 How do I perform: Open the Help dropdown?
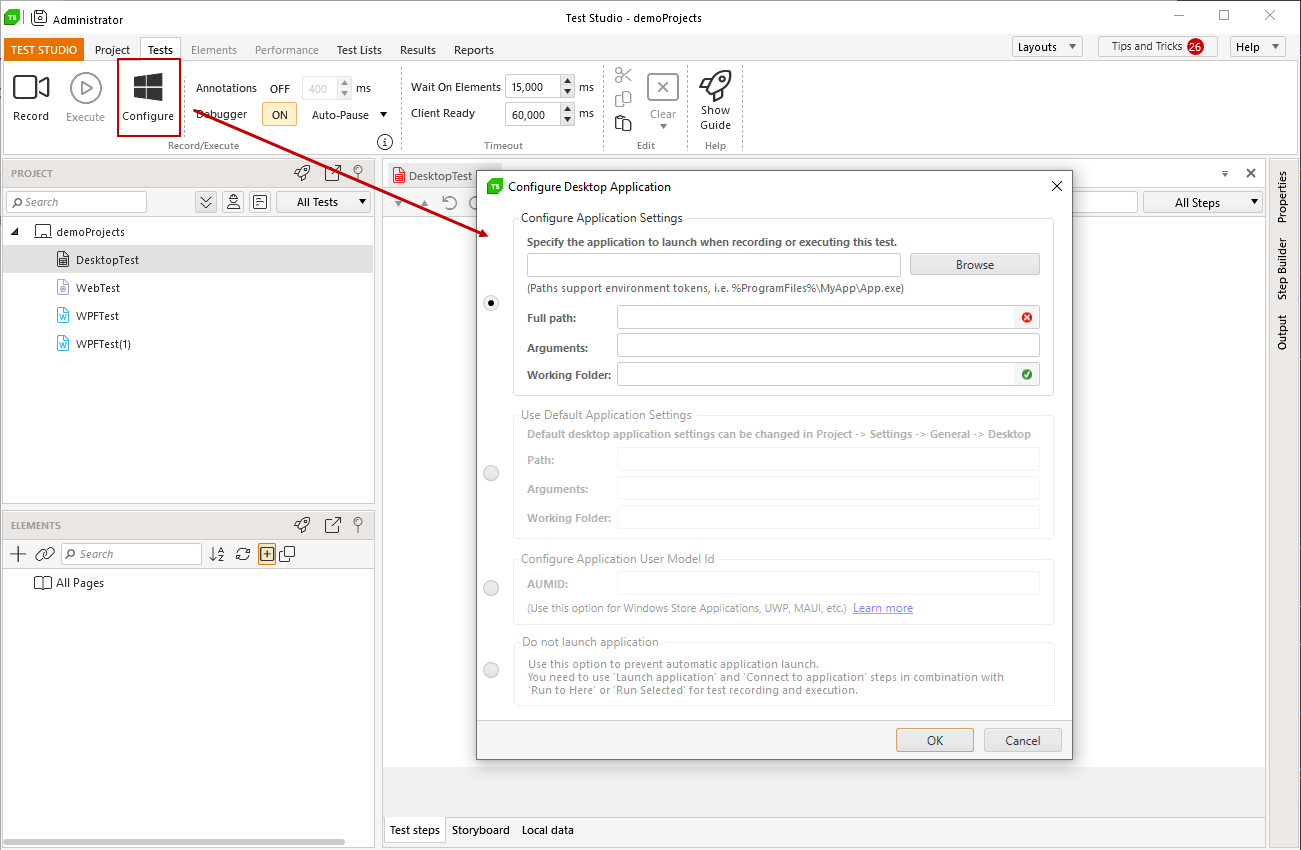click(x=1257, y=47)
